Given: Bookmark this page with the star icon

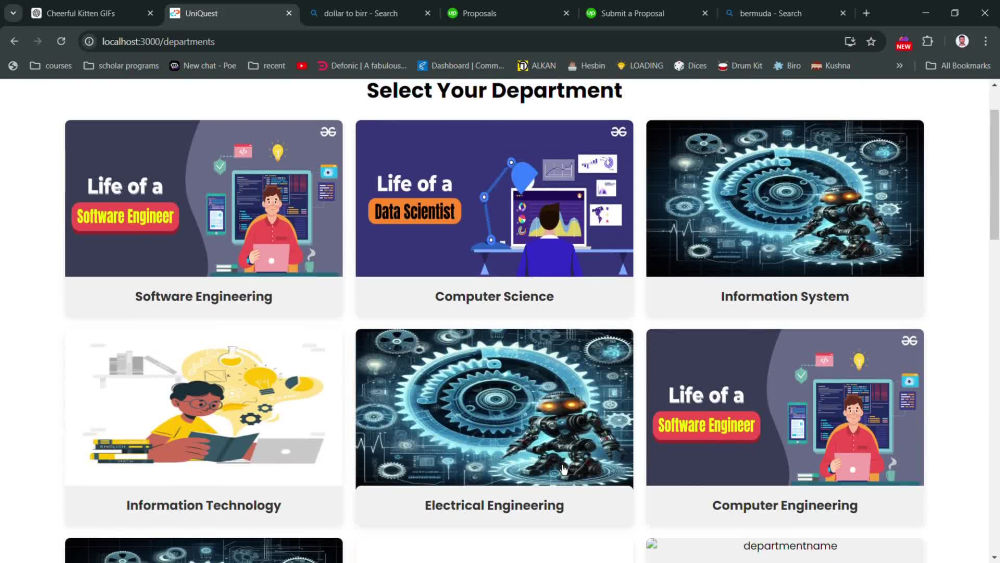Looking at the screenshot, I should pyautogui.click(x=871, y=41).
